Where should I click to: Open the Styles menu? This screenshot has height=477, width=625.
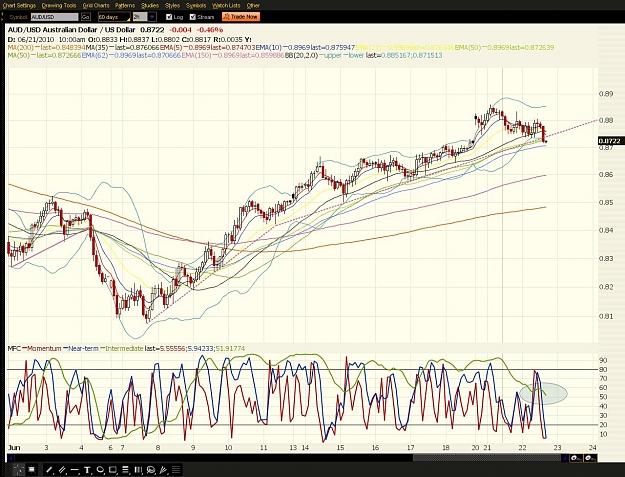(172, 6)
